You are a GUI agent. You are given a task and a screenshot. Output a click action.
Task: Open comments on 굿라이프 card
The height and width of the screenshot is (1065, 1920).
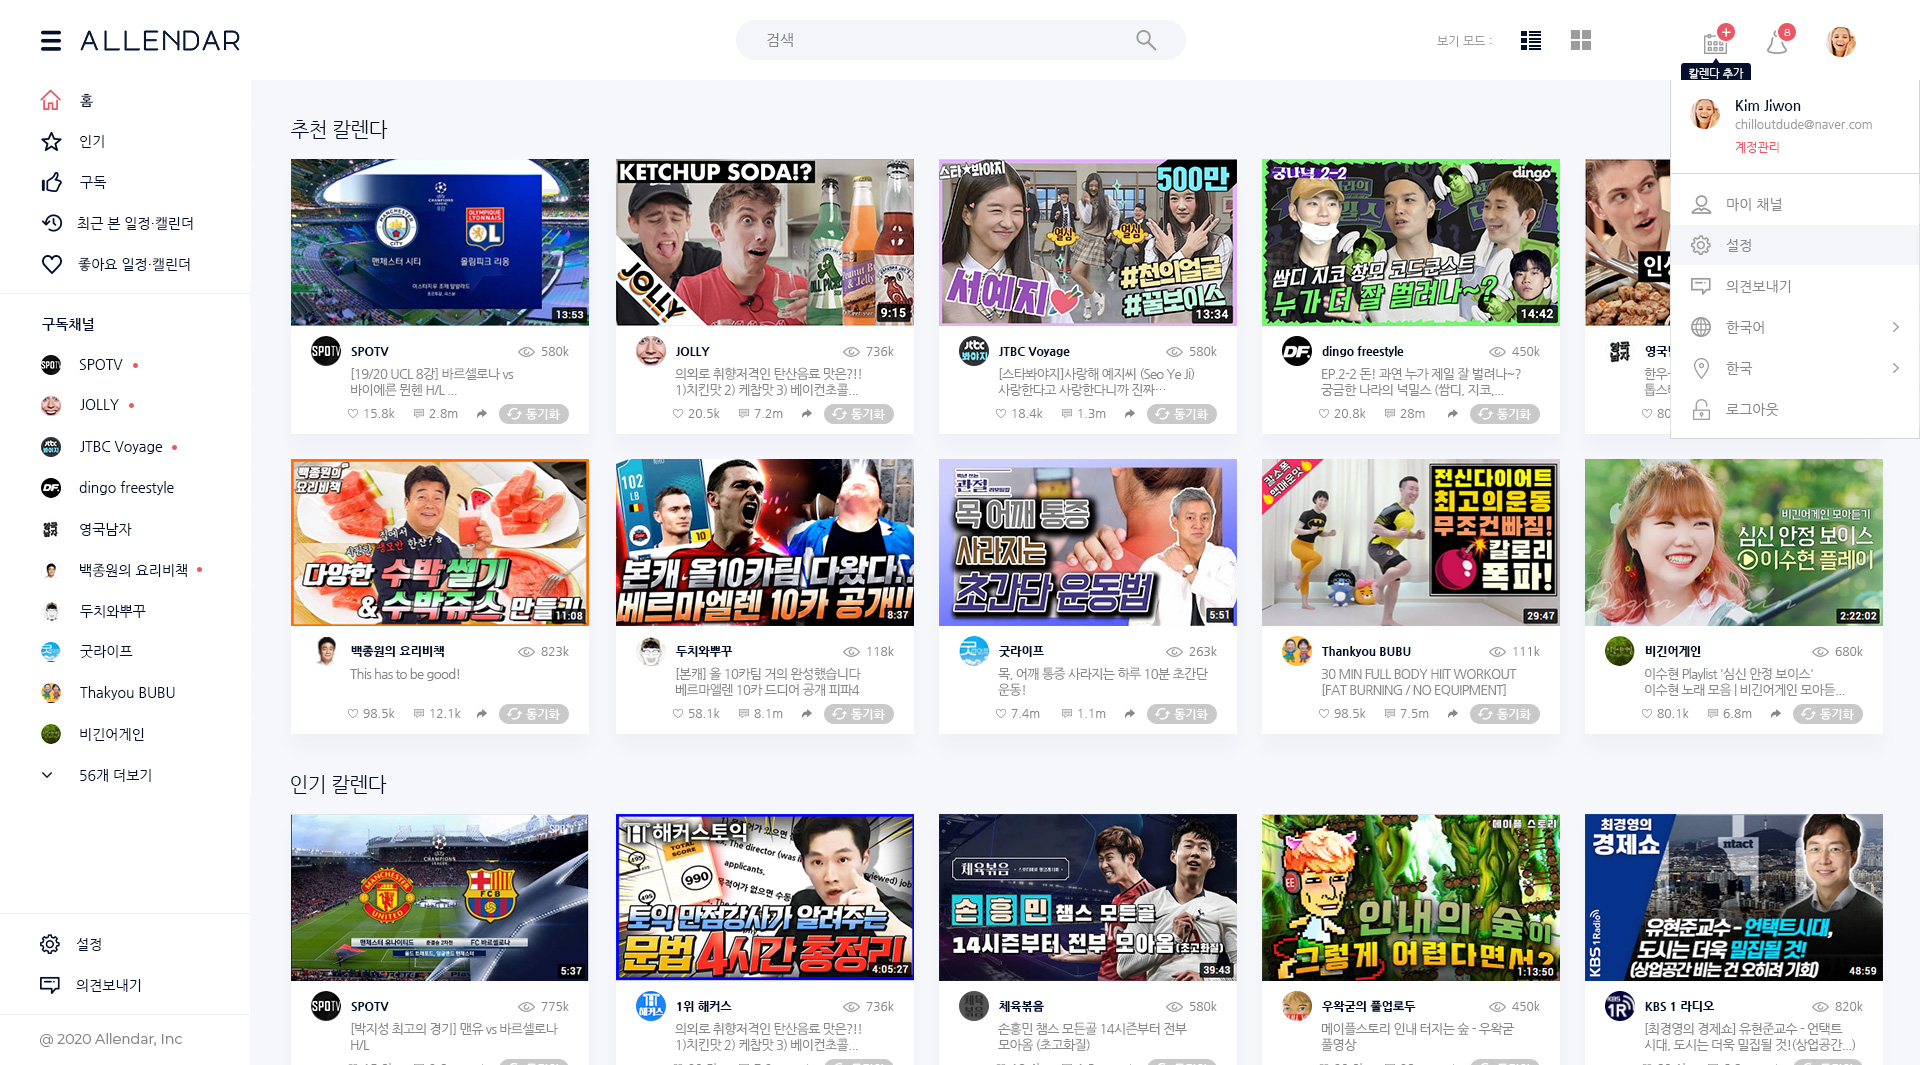click(x=1067, y=713)
